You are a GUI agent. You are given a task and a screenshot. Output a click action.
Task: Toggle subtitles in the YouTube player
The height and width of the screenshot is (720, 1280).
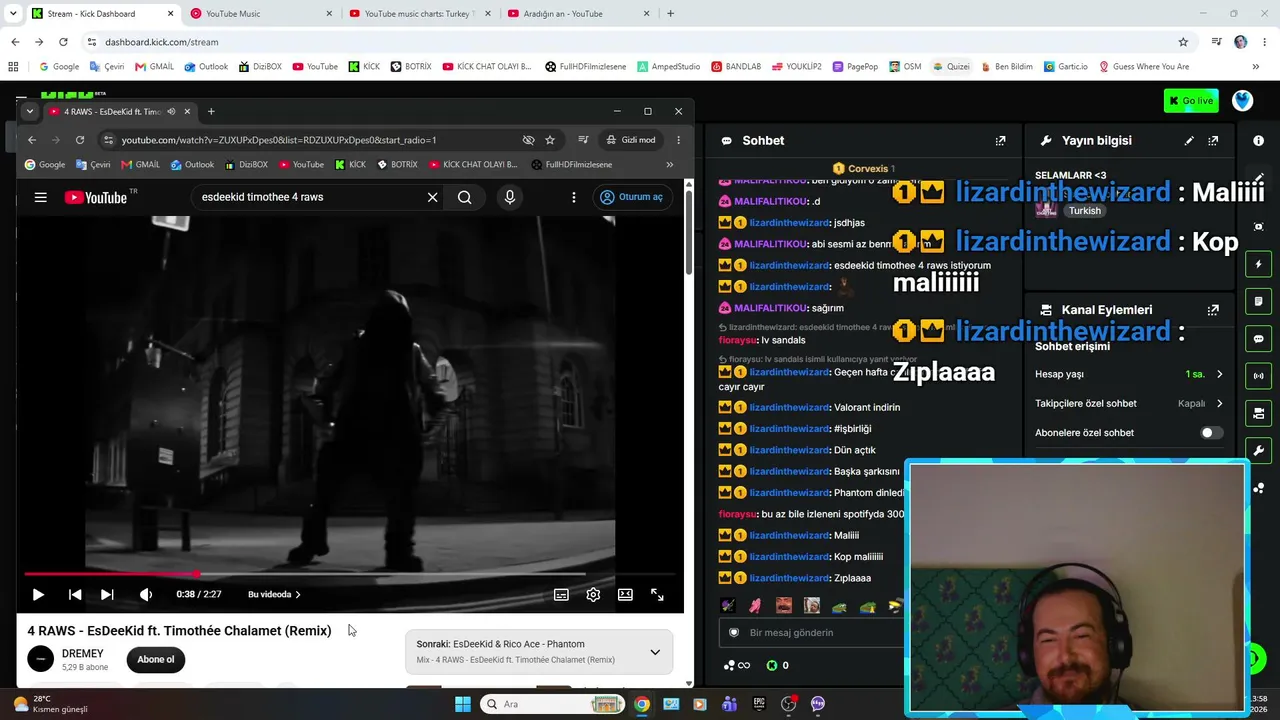561,594
